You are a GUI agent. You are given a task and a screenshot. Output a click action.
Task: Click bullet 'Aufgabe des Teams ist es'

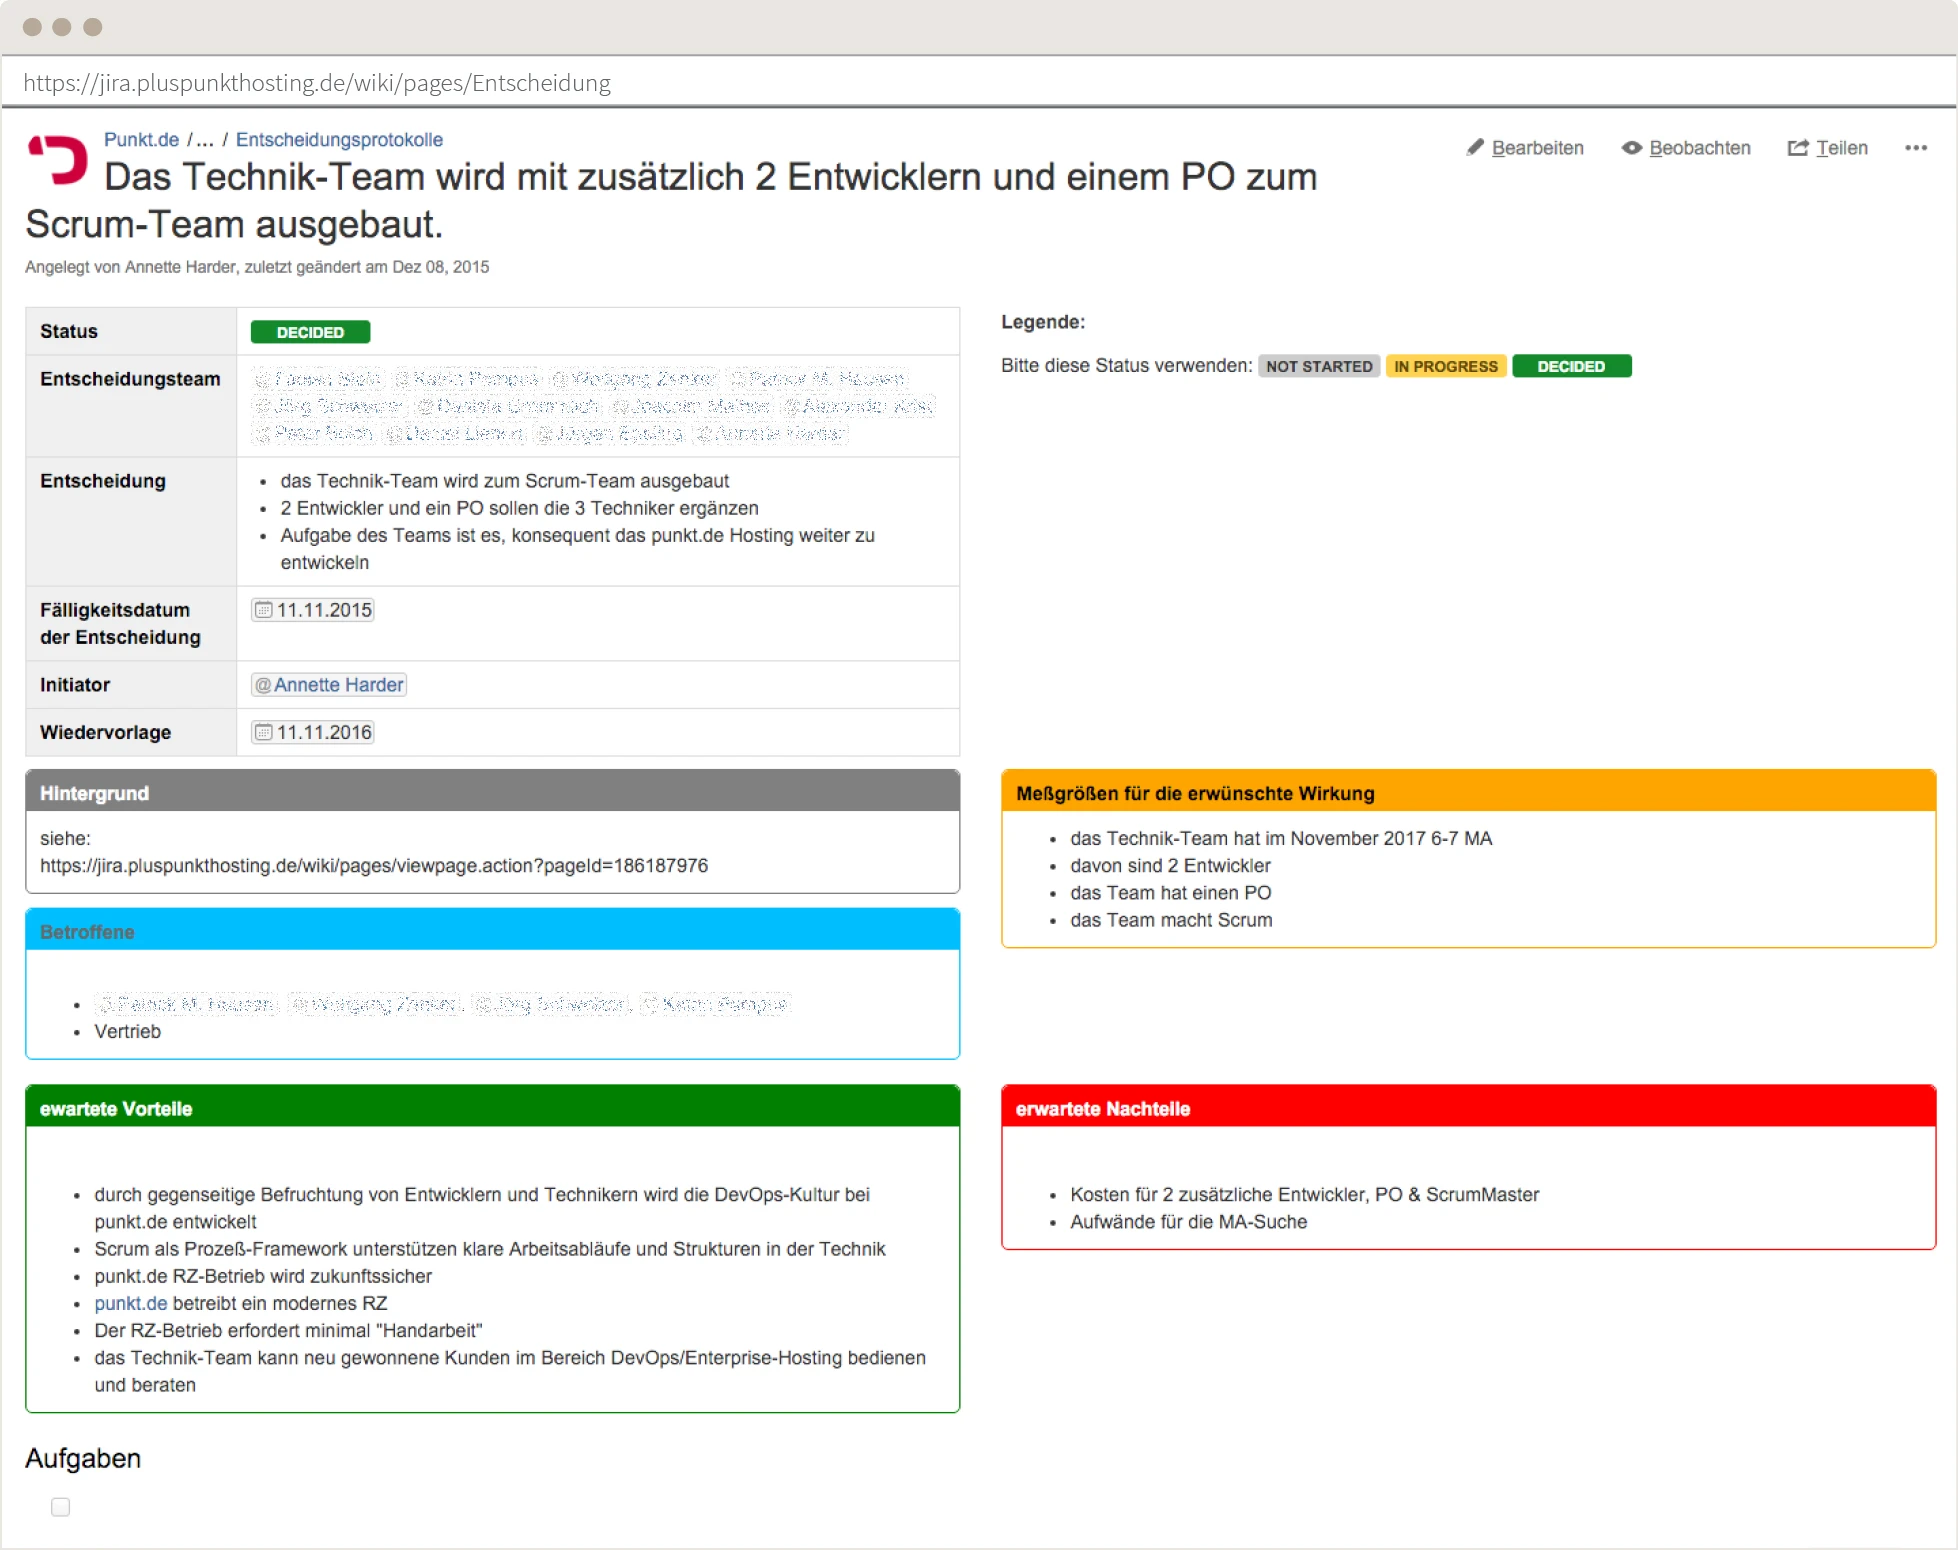pyautogui.click(x=578, y=549)
